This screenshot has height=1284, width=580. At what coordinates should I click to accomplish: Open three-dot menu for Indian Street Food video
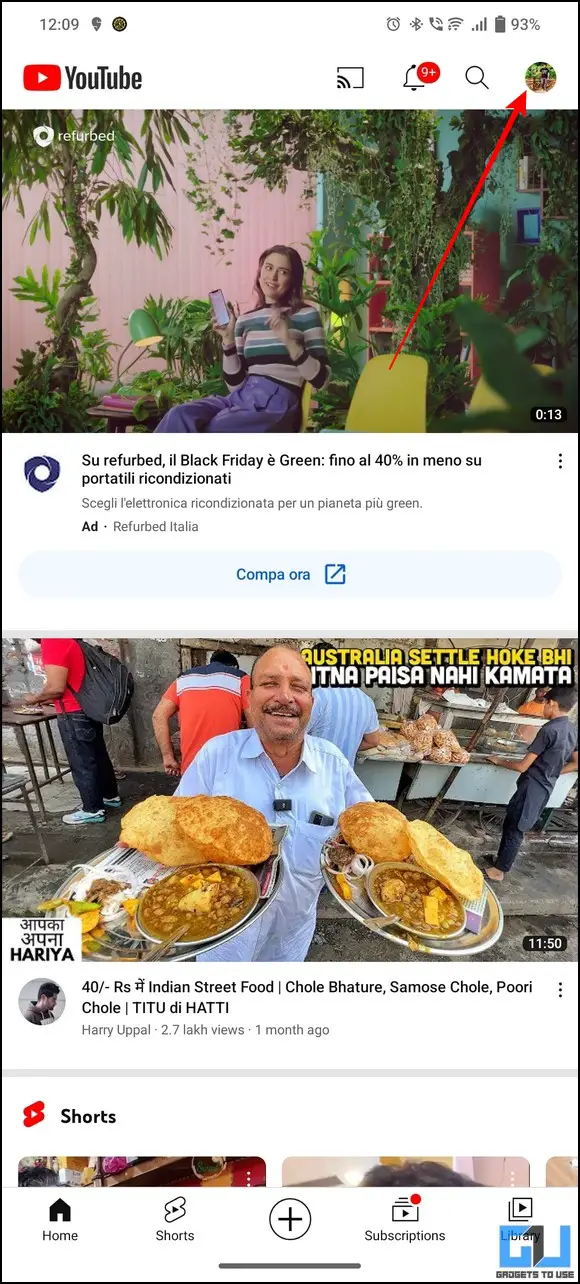pos(559,988)
